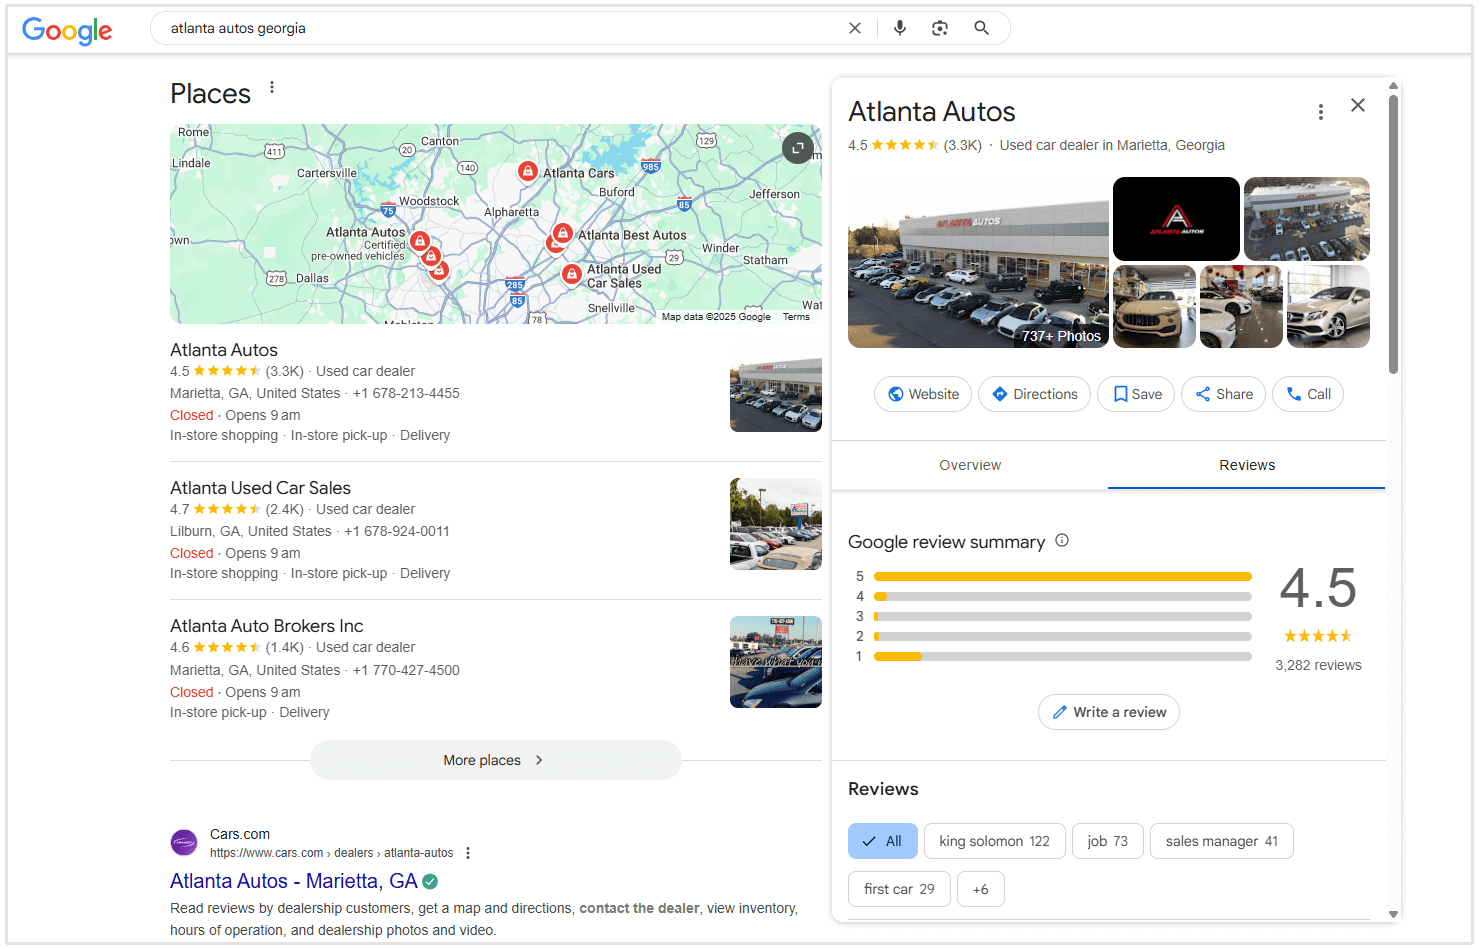The image size is (1480, 950).
Task: Open Atlanta Auto Brokers Inc thumbnail image
Action: pyautogui.click(x=776, y=662)
